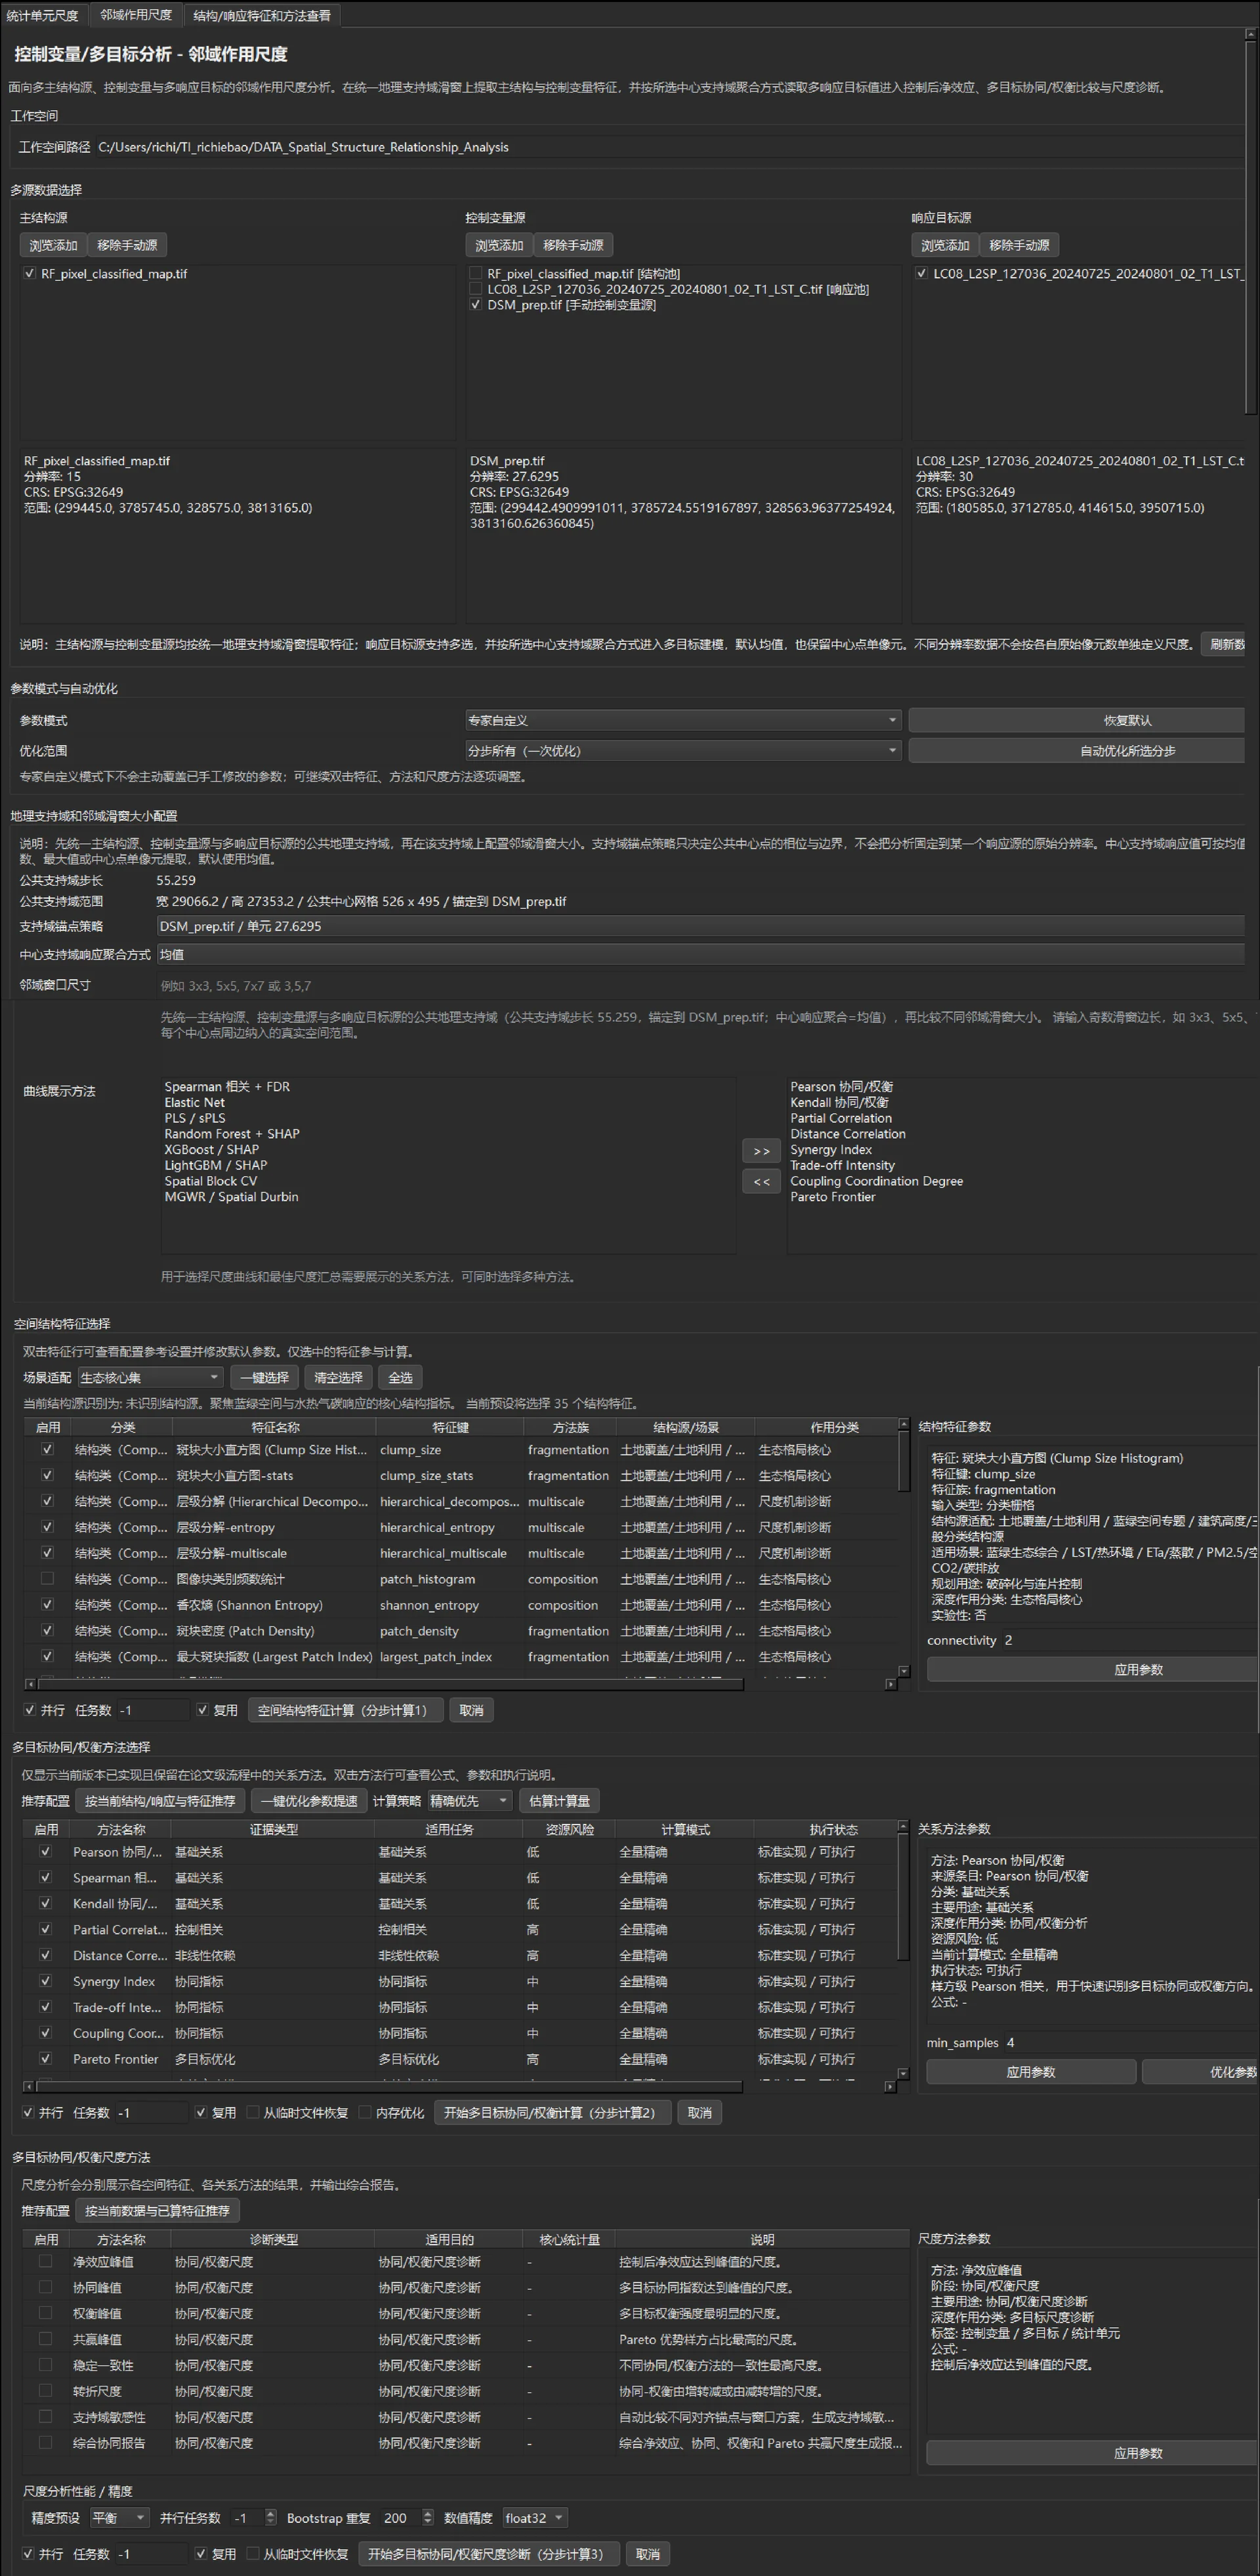Enable the 综合协同报告 scale method checkbox

pos(45,2442)
